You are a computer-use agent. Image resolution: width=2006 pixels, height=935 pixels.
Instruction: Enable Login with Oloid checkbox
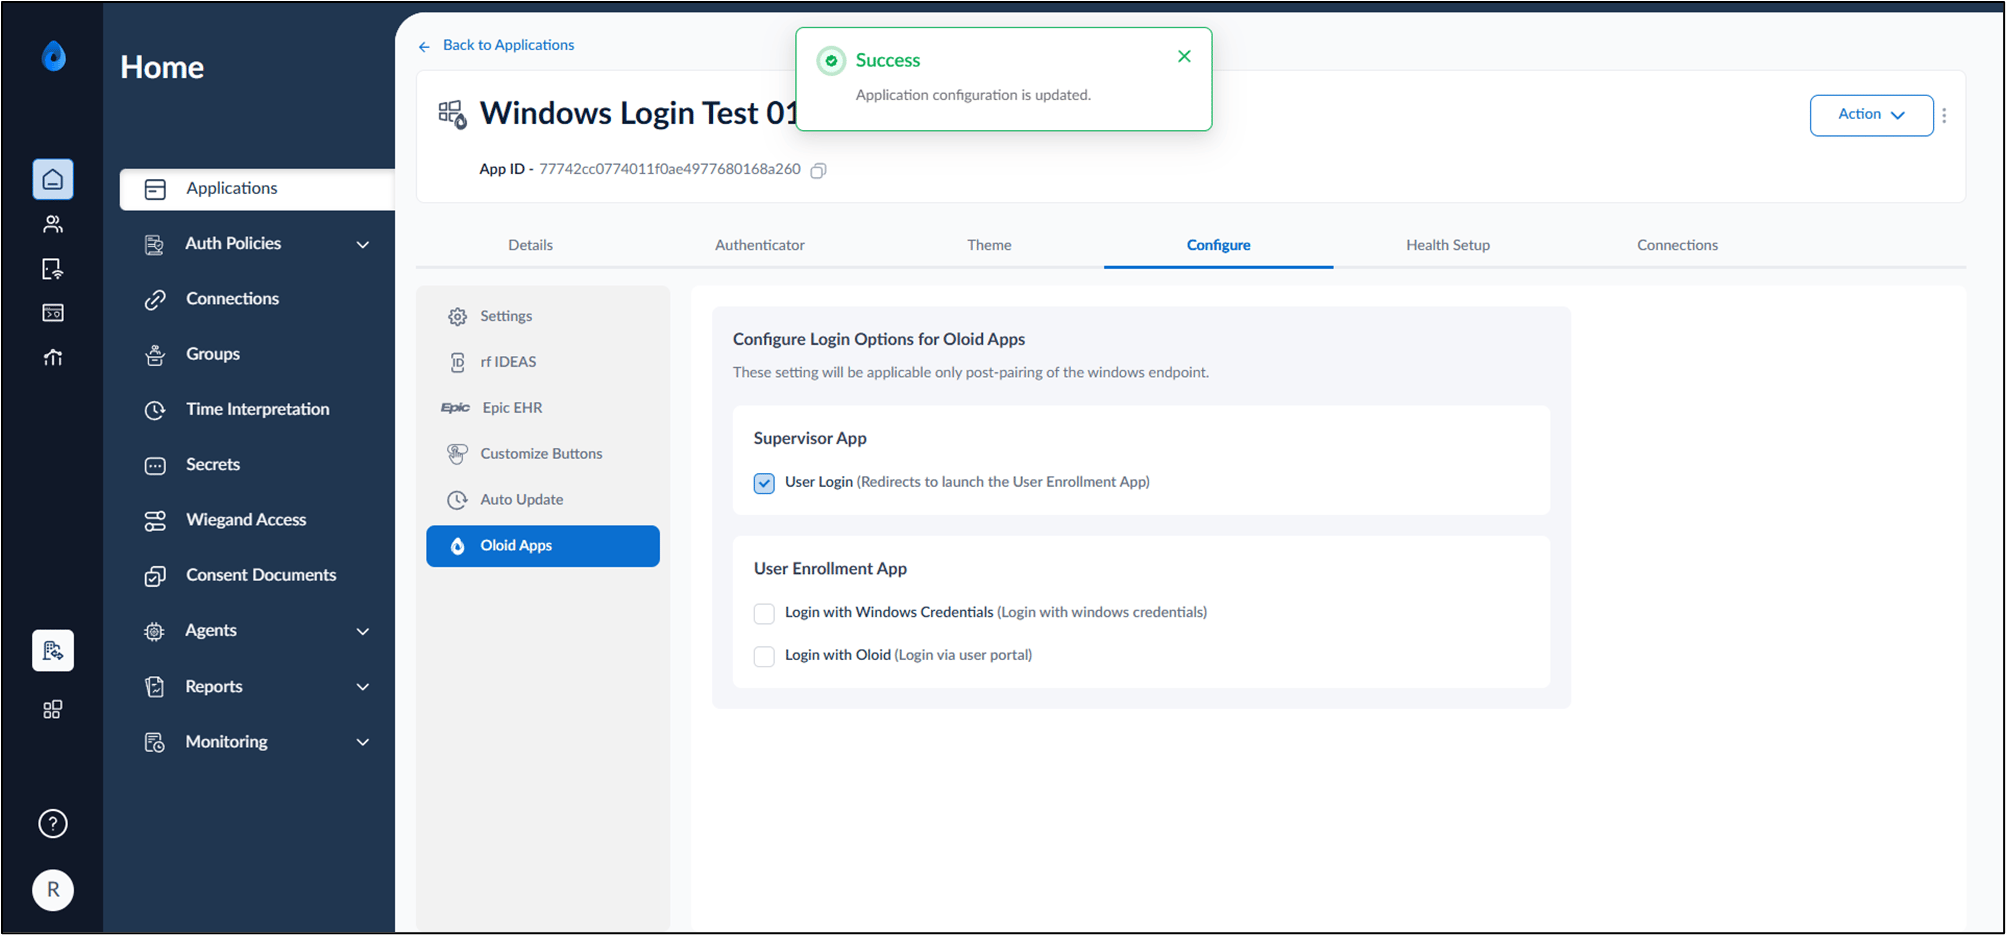(x=764, y=656)
